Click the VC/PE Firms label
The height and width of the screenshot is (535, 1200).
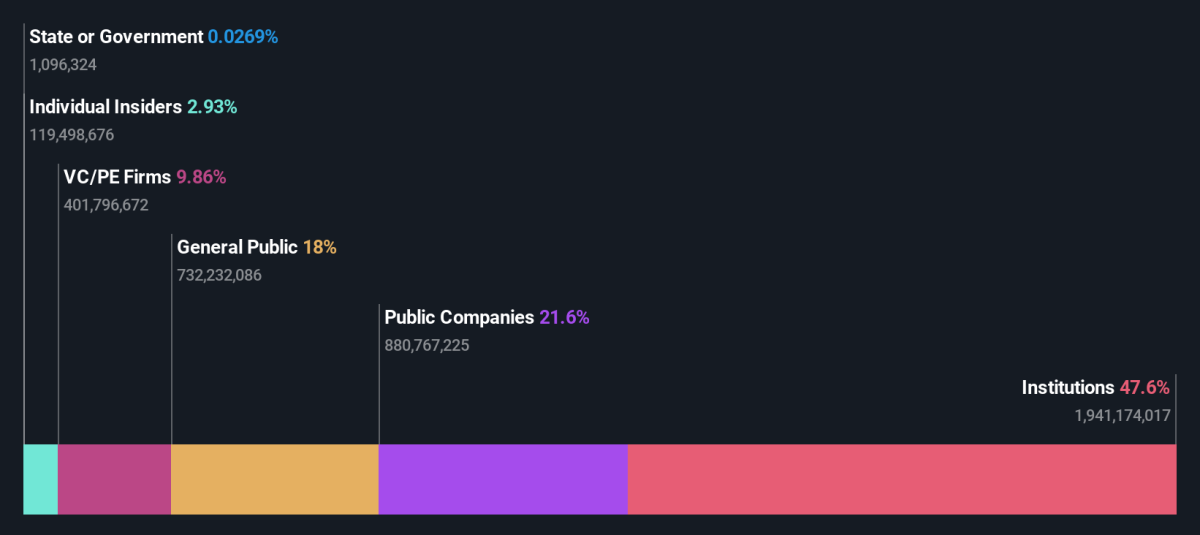117,177
